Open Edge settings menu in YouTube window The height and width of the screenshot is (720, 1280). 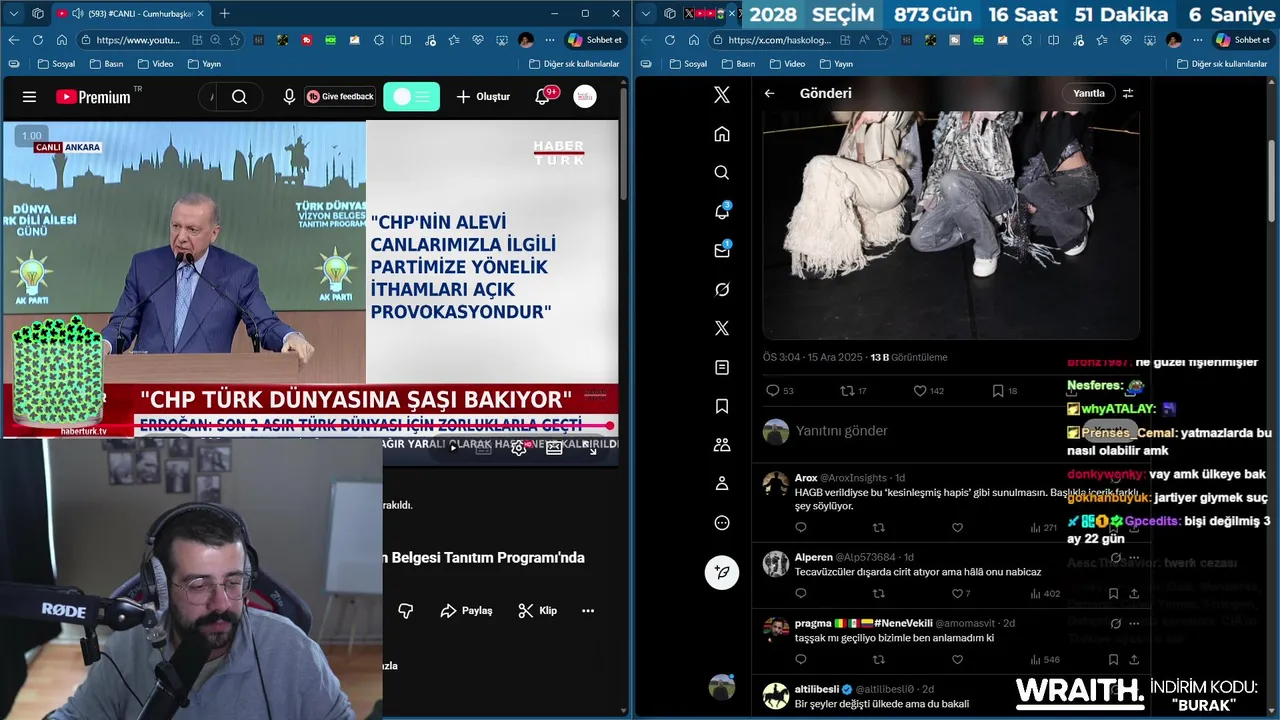click(x=550, y=40)
